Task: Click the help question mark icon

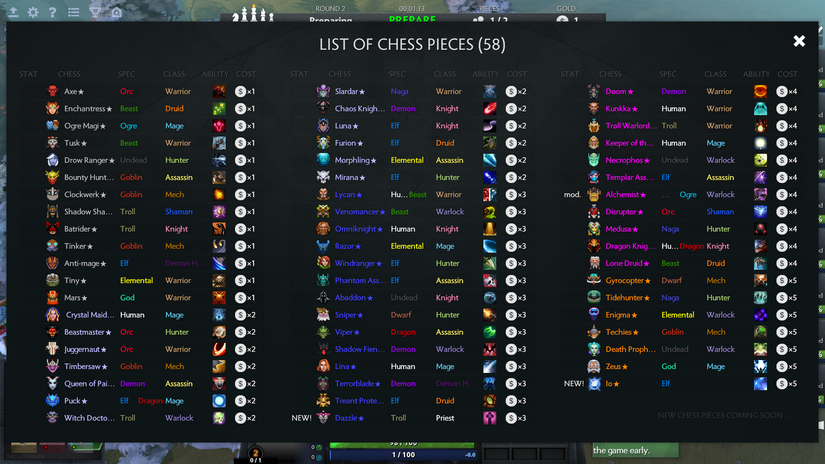Action: [x=53, y=12]
